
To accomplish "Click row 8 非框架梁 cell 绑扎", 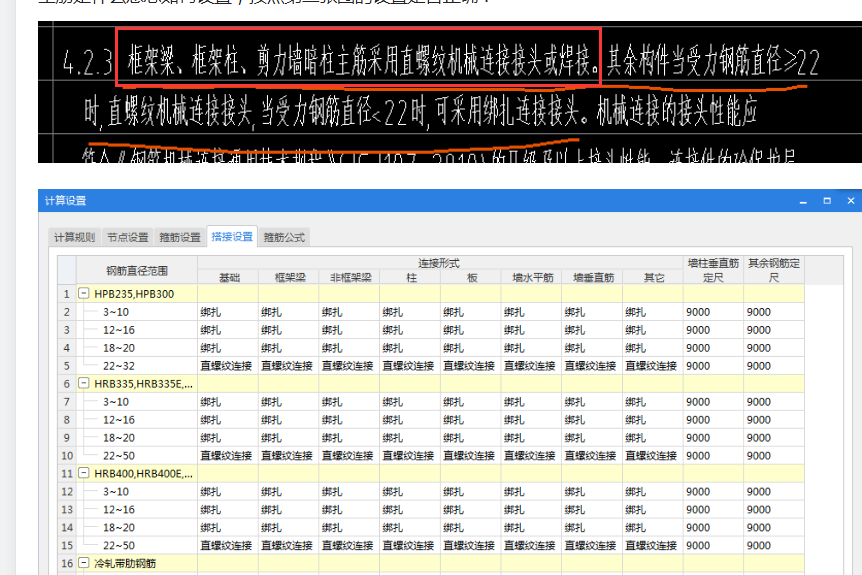I will click(x=350, y=419).
